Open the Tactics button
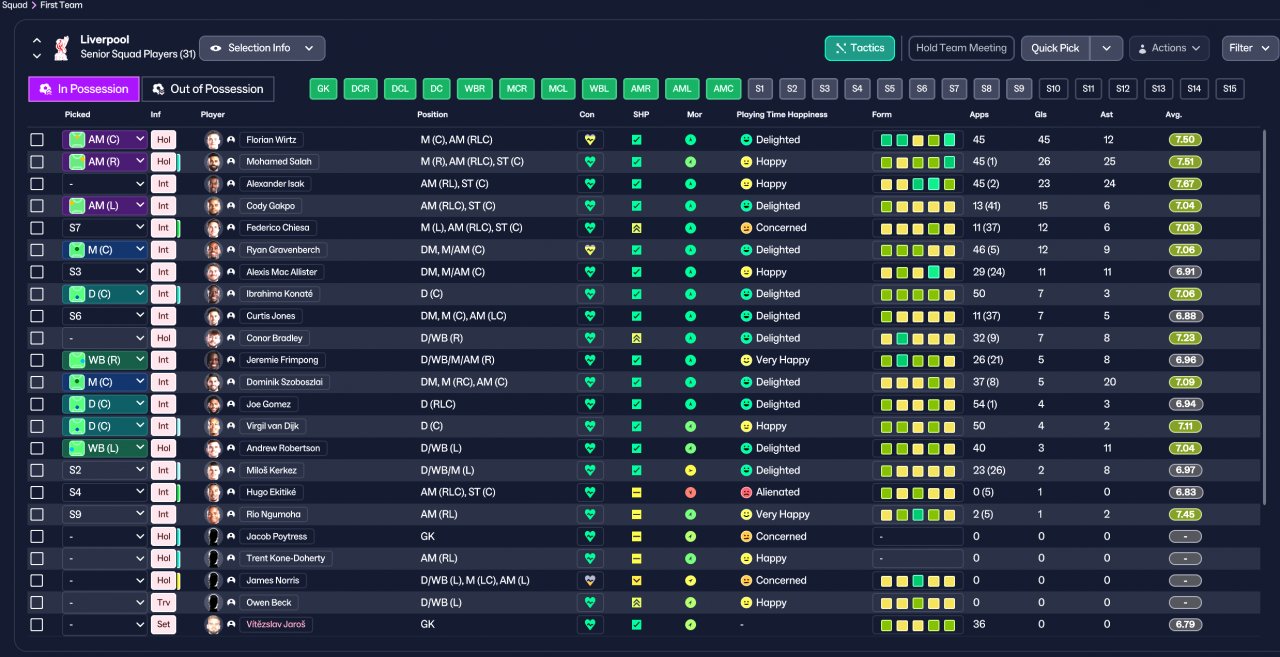The width and height of the screenshot is (1280, 657). (x=859, y=48)
